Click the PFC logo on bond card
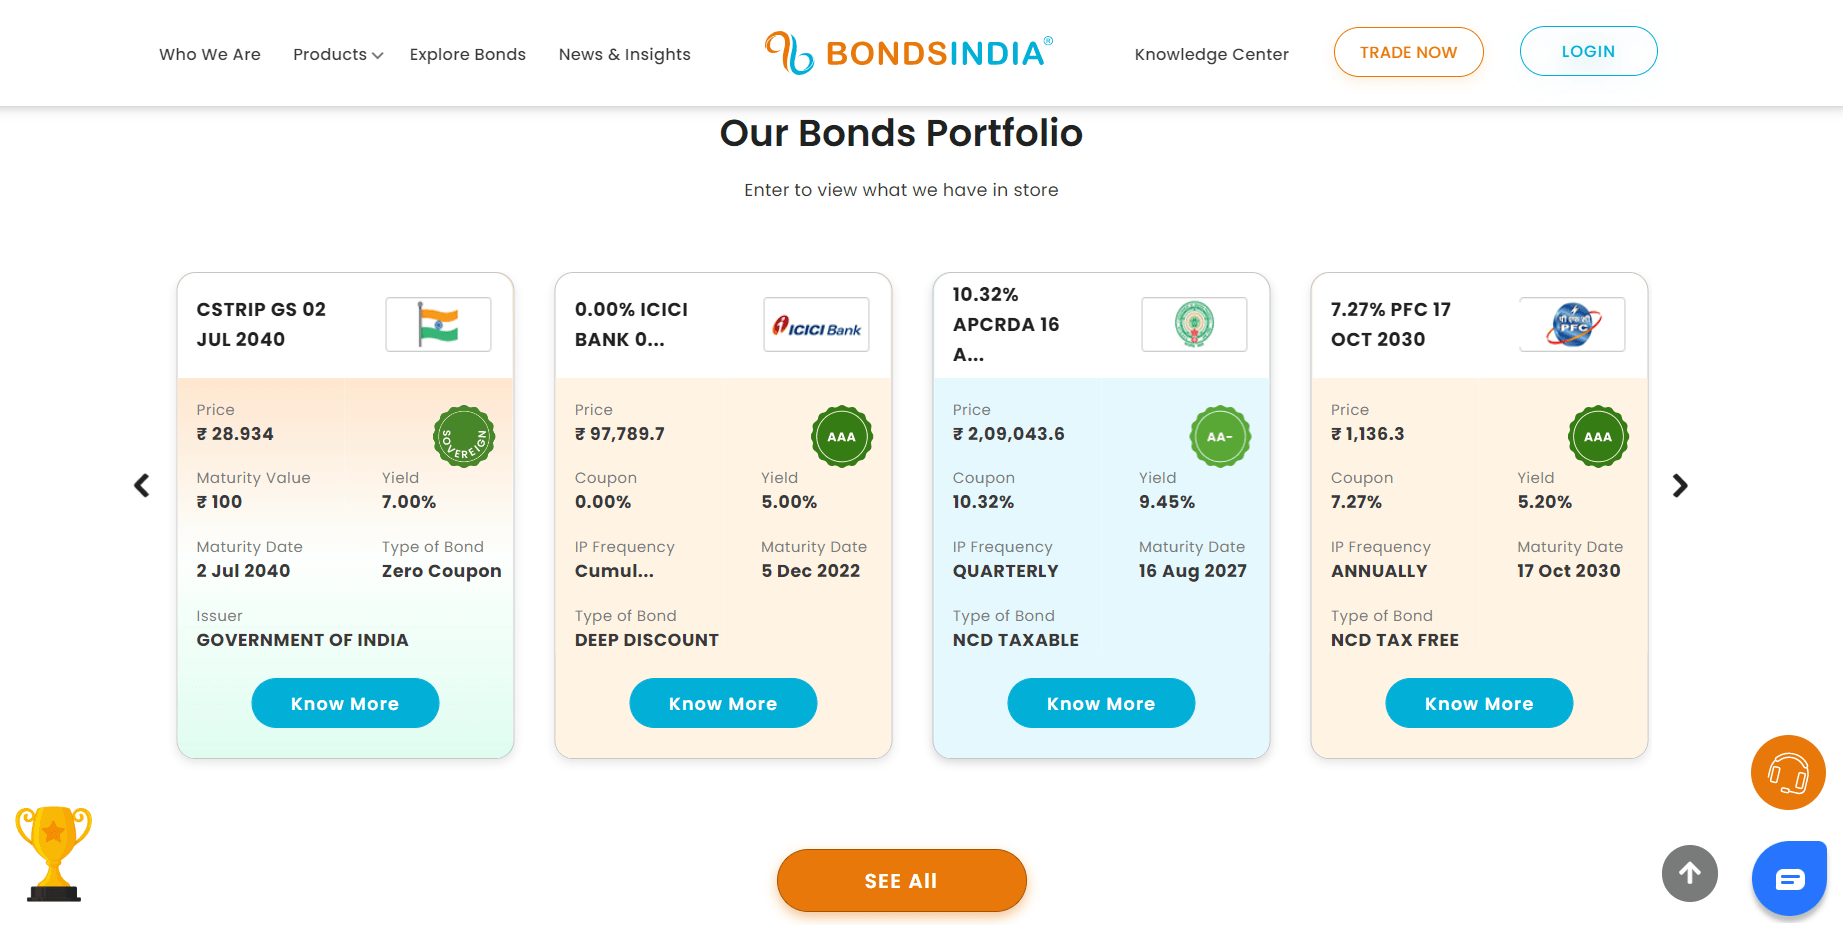This screenshot has height=925, width=1843. point(1572,324)
